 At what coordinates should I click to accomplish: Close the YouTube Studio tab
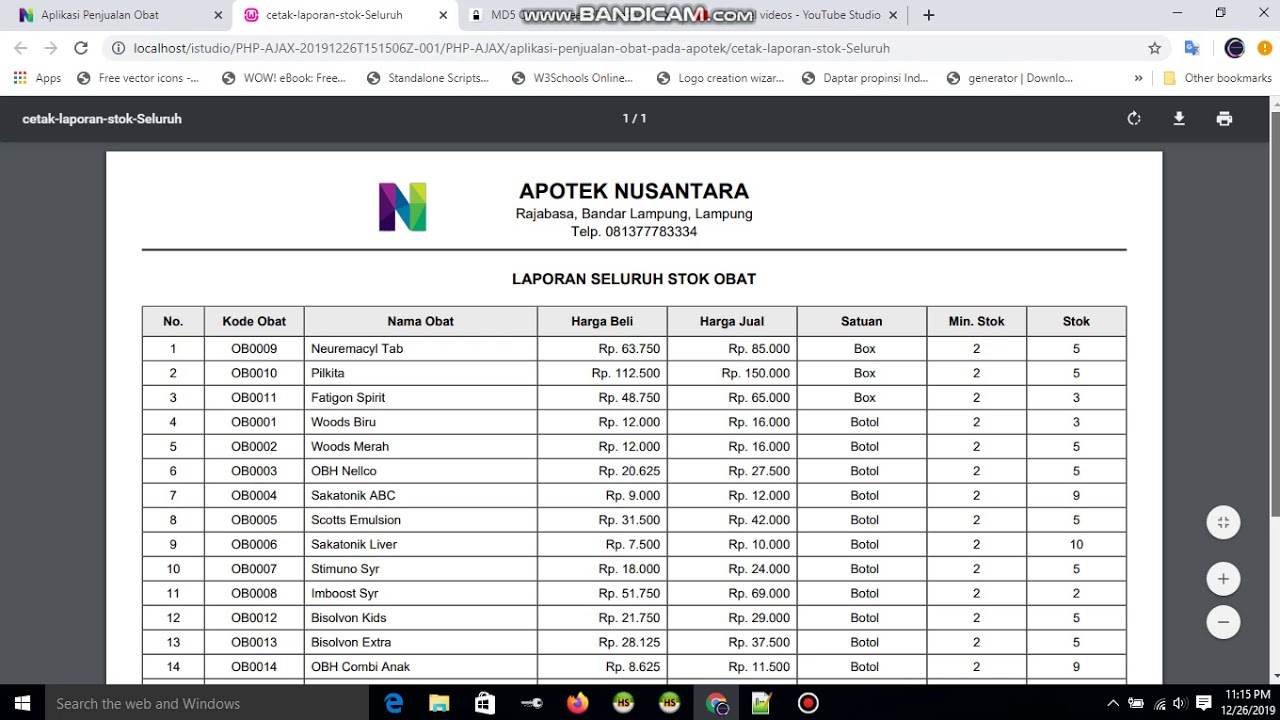[893, 15]
